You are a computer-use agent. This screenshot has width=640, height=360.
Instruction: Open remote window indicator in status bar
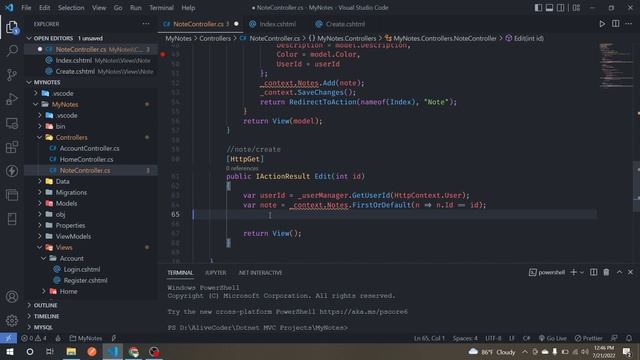click(x=8, y=338)
